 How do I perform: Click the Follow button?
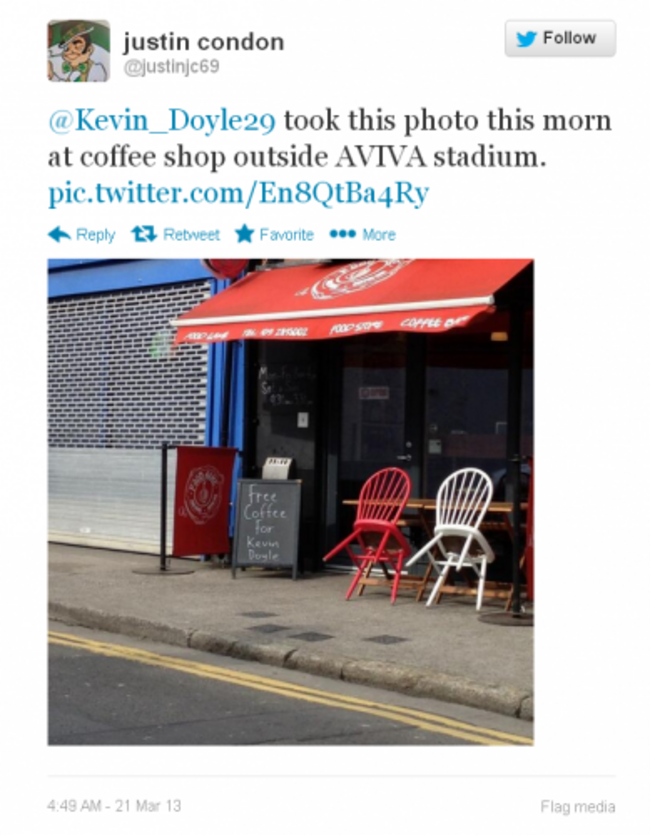tap(560, 38)
